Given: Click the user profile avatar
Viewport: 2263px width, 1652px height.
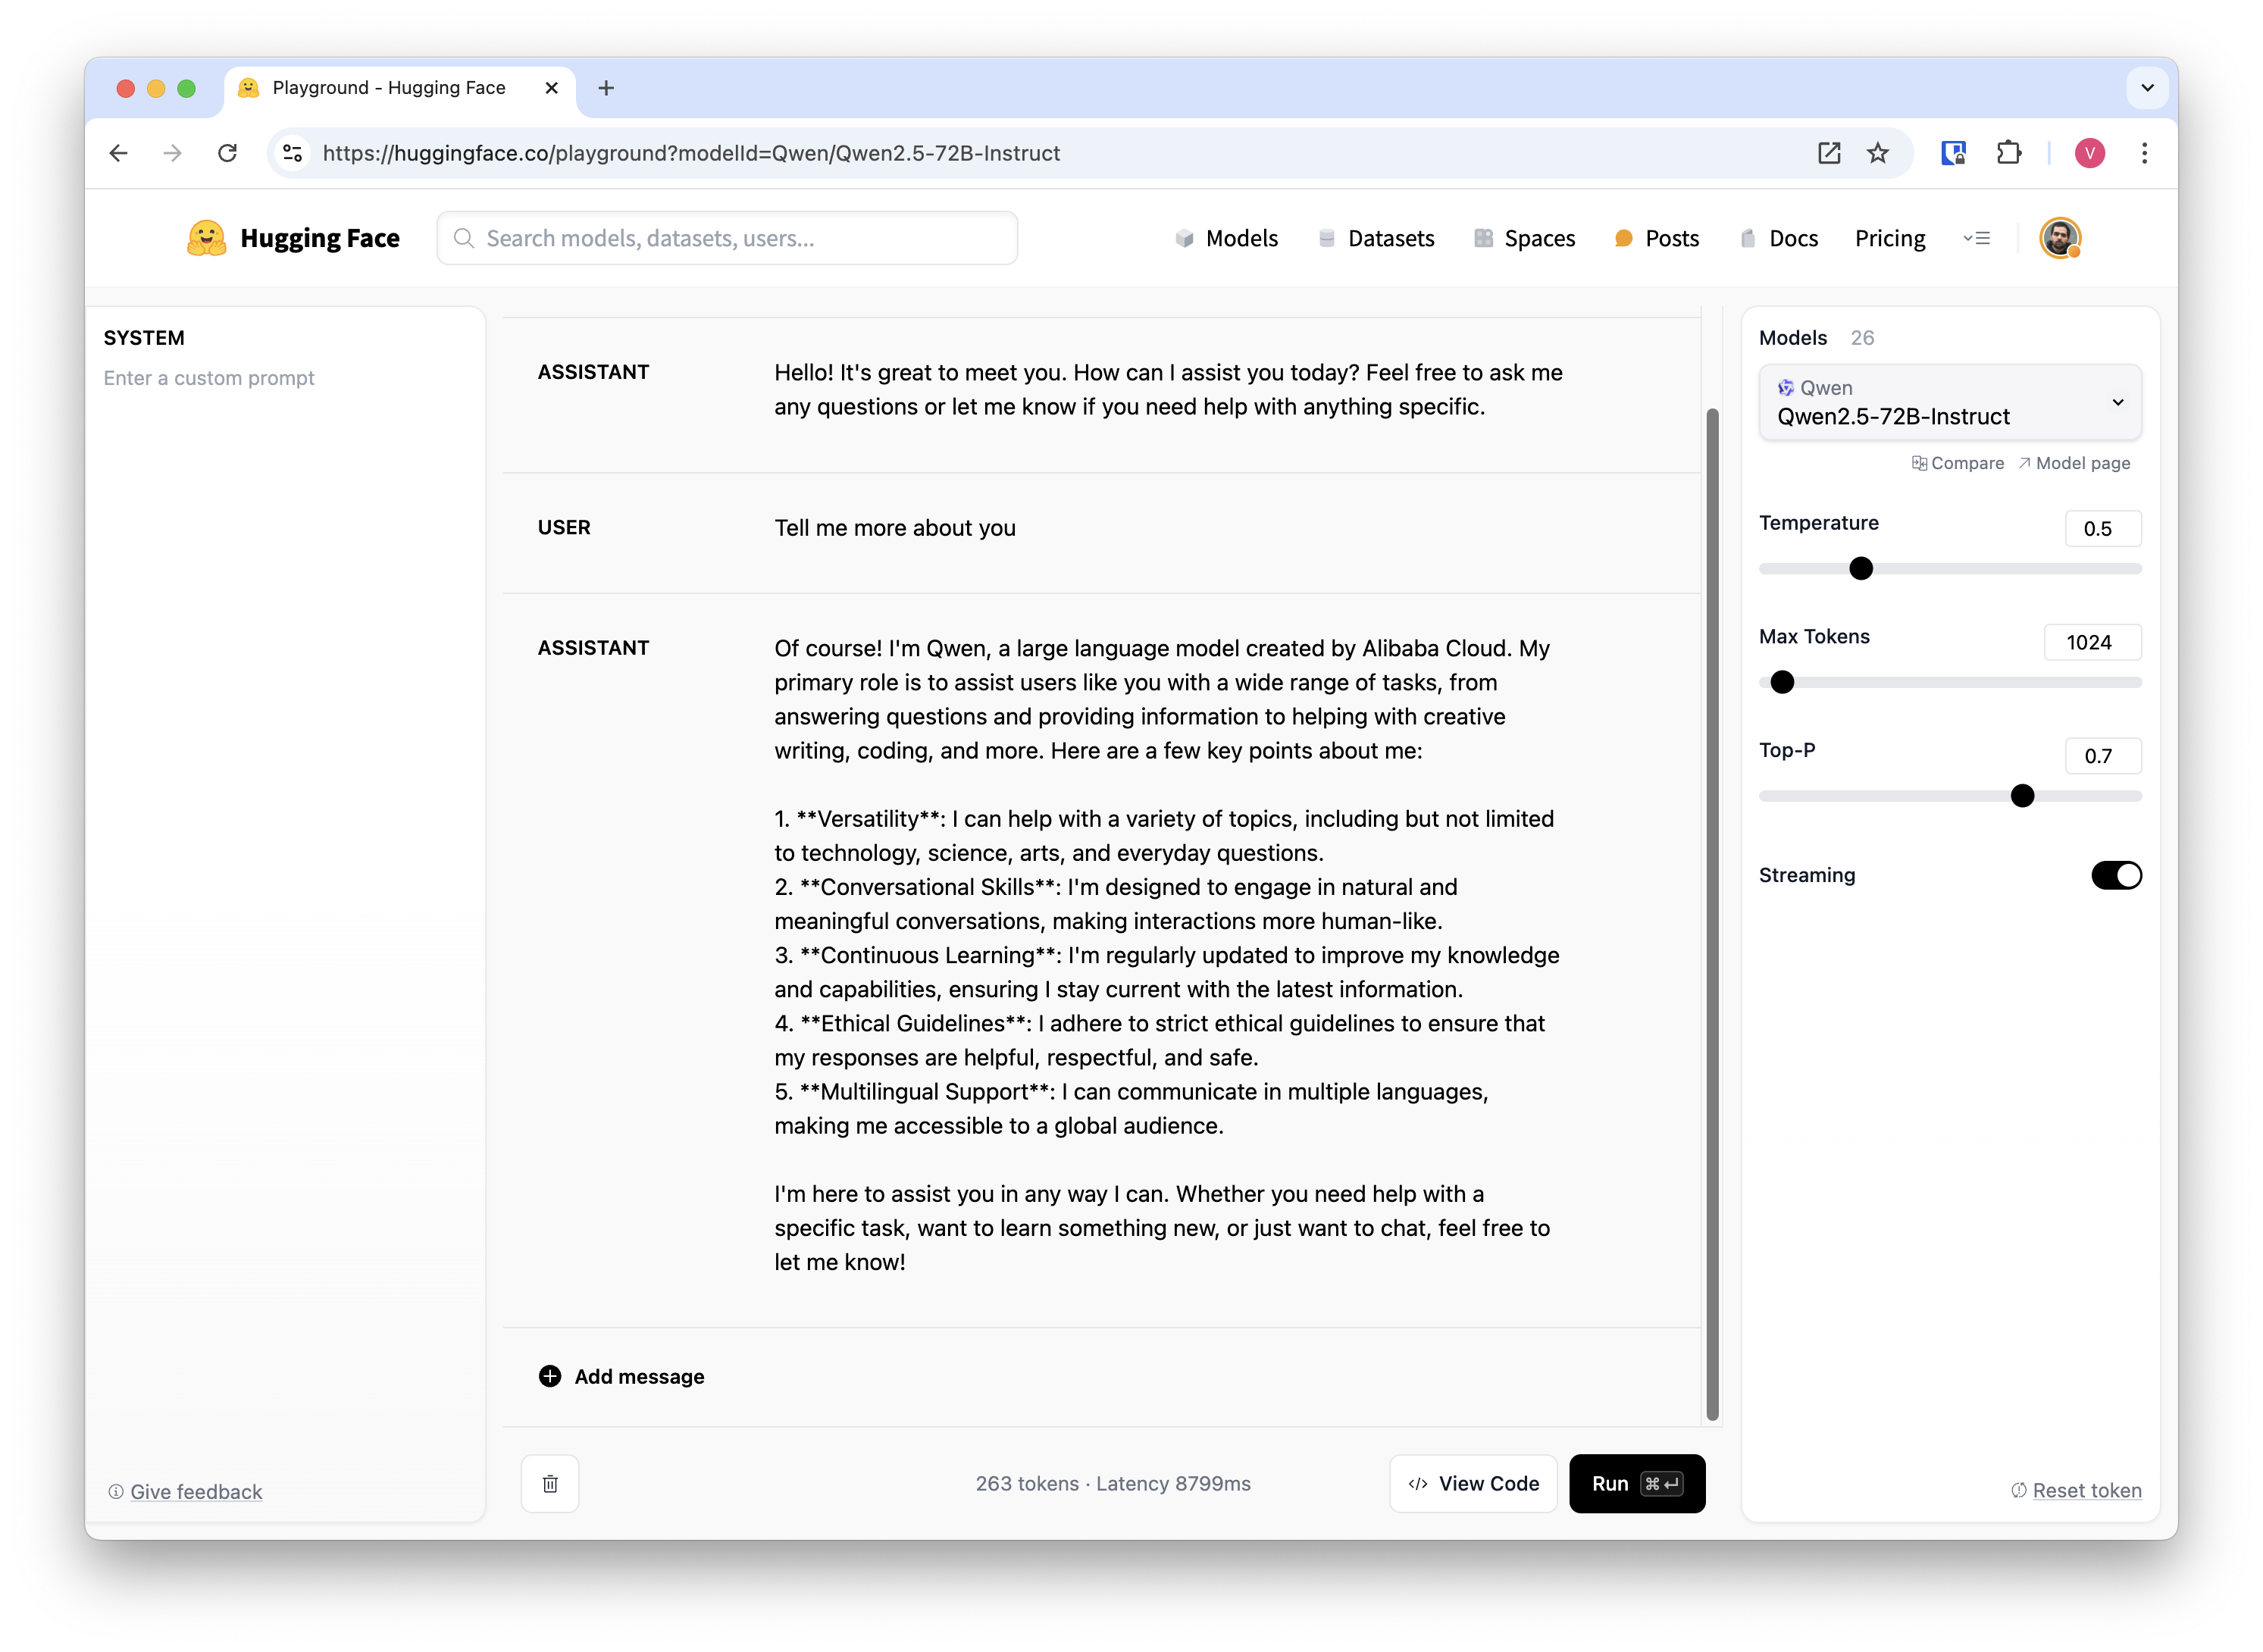Looking at the screenshot, I should tap(2060, 238).
